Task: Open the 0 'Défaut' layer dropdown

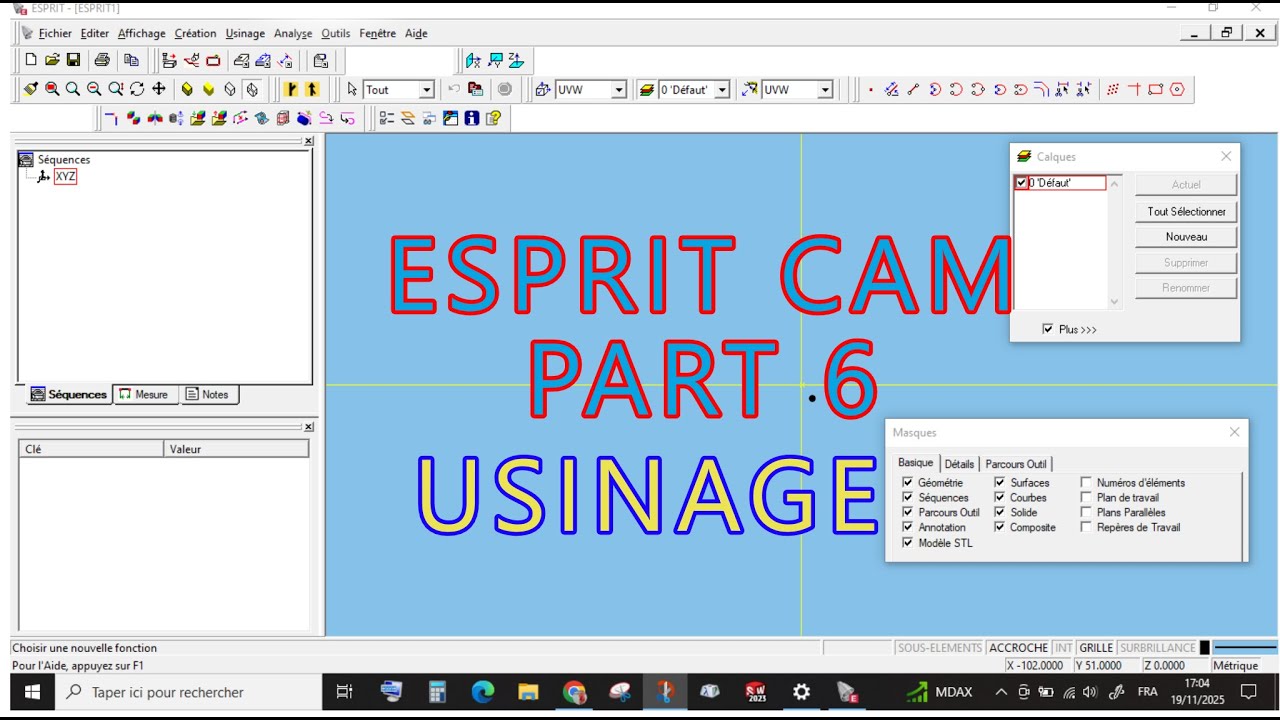Action: click(x=722, y=90)
